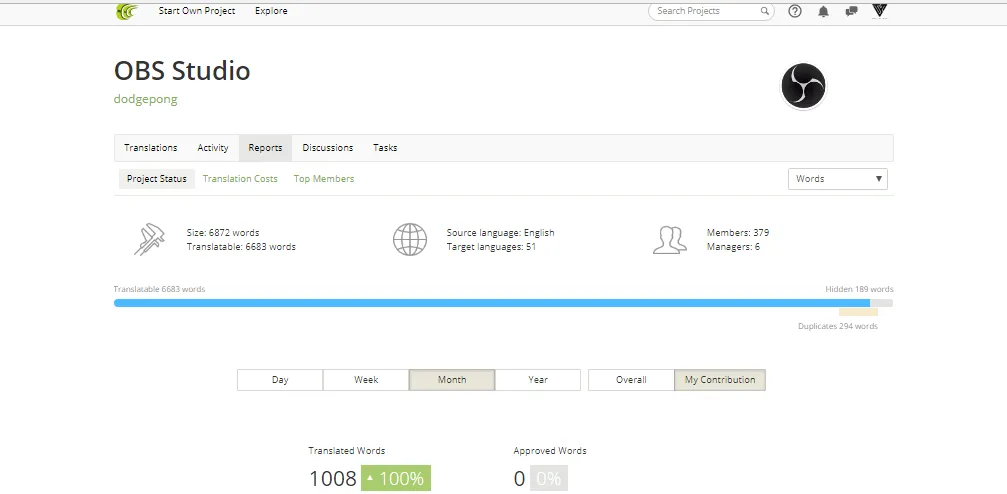Open the messages chat icon
The height and width of the screenshot is (494, 1007).
click(x=852, y=11)
